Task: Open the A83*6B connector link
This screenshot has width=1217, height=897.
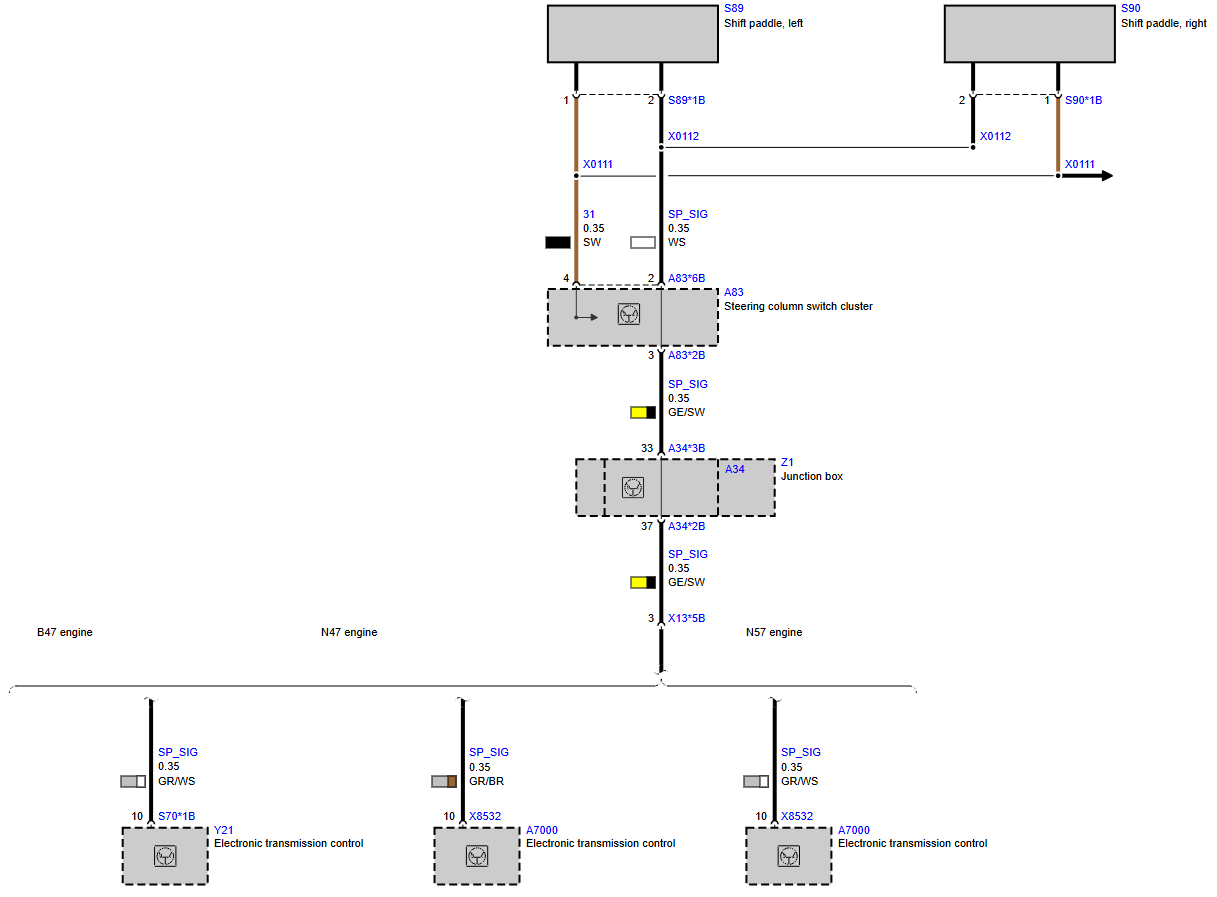Action: 687,278
